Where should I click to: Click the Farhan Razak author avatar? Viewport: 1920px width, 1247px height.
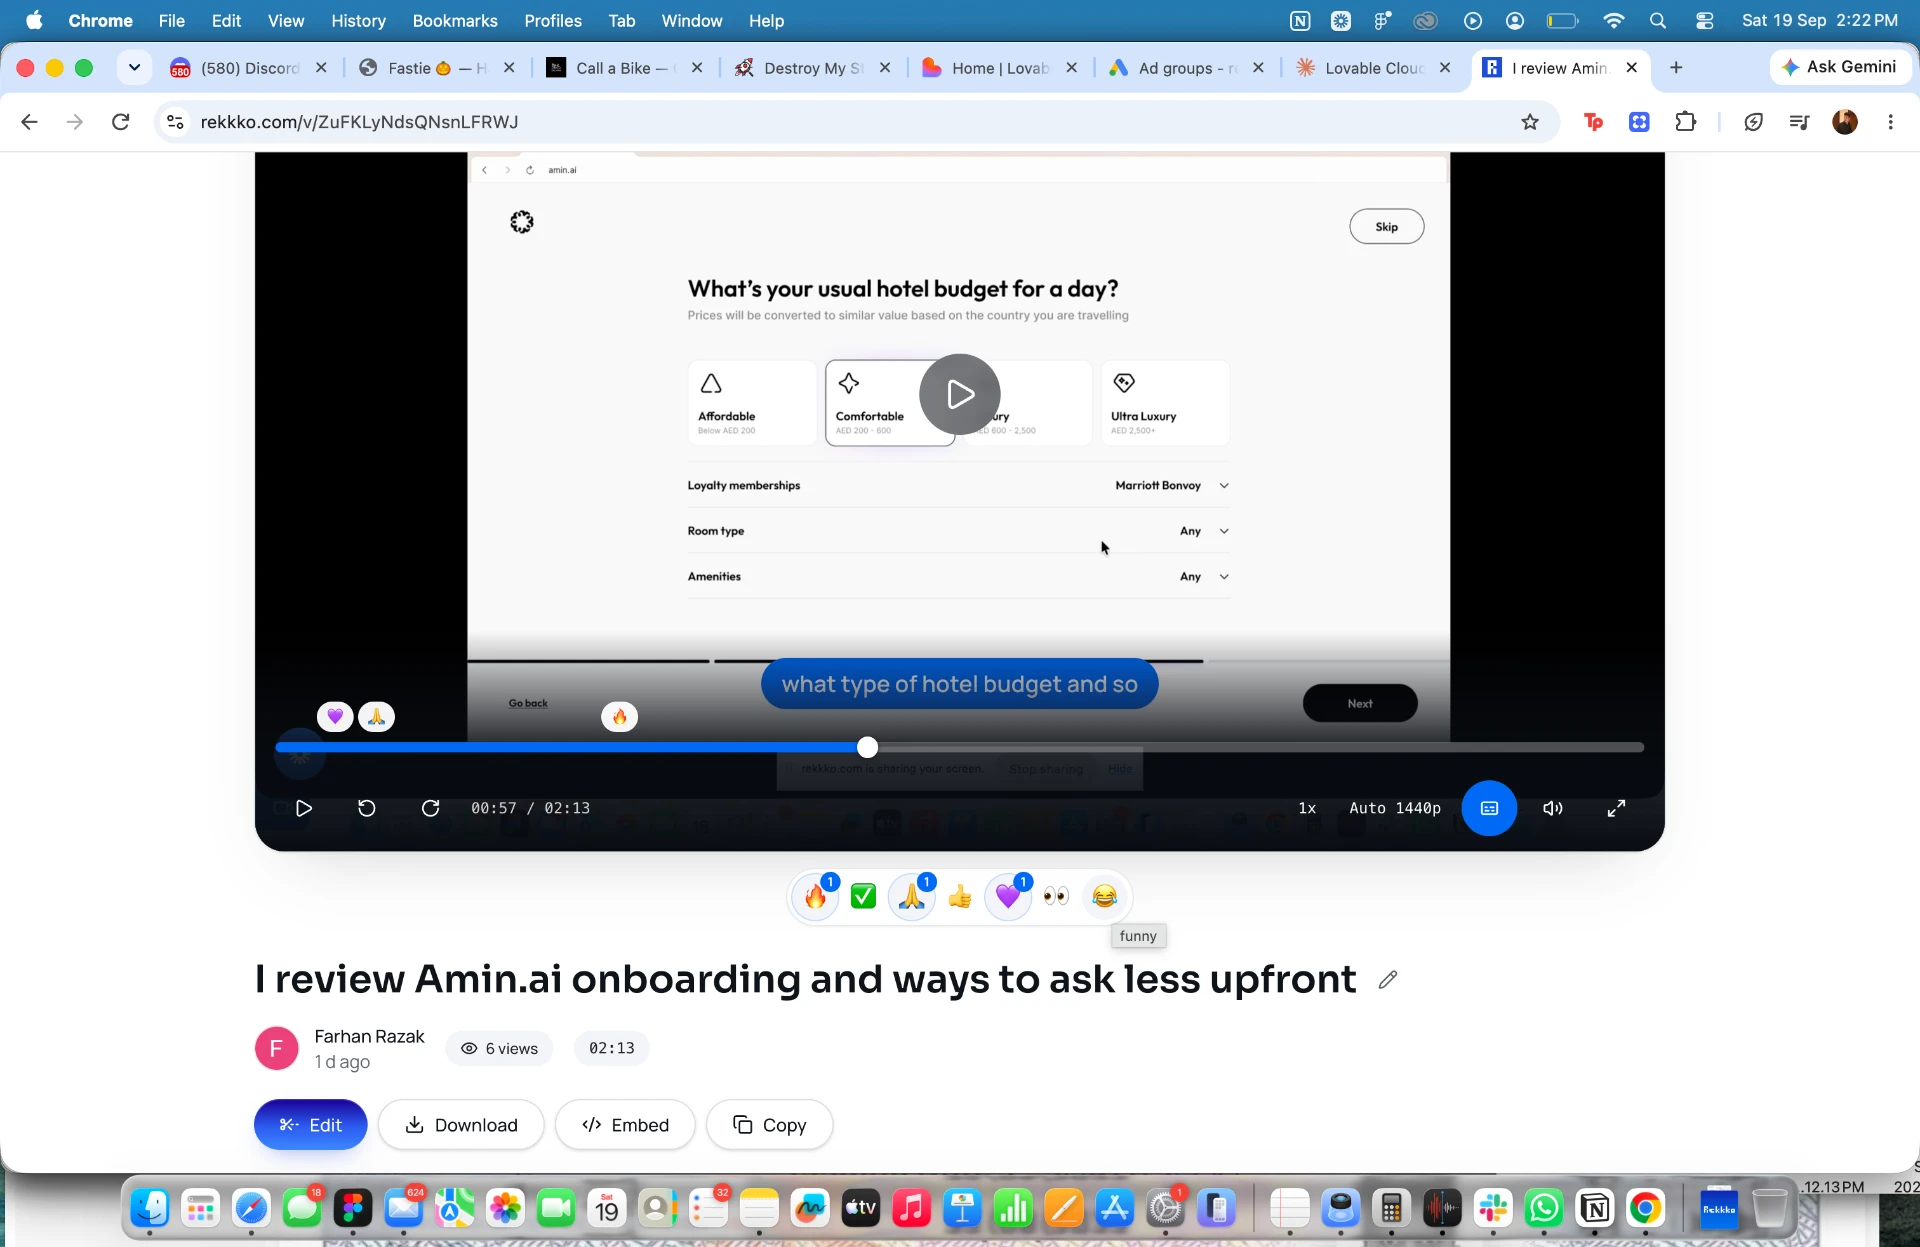(x=277, y=1048)
